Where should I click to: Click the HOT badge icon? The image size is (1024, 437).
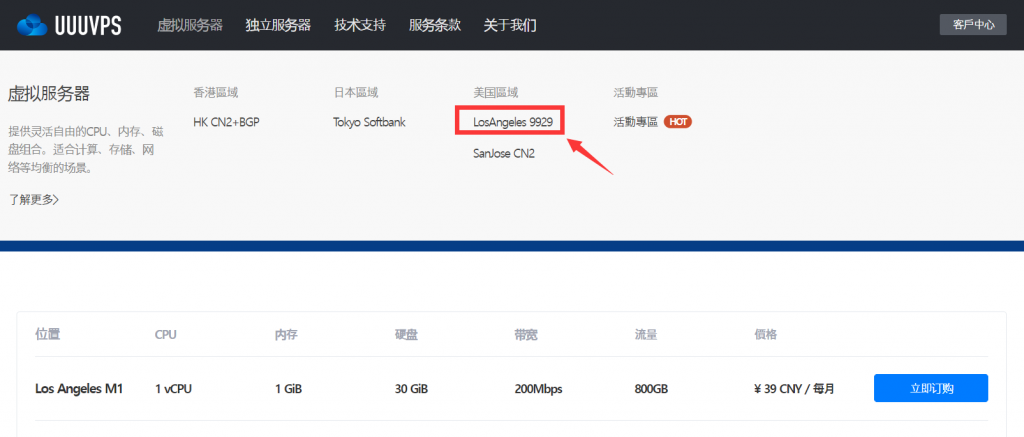click(678, 121)
